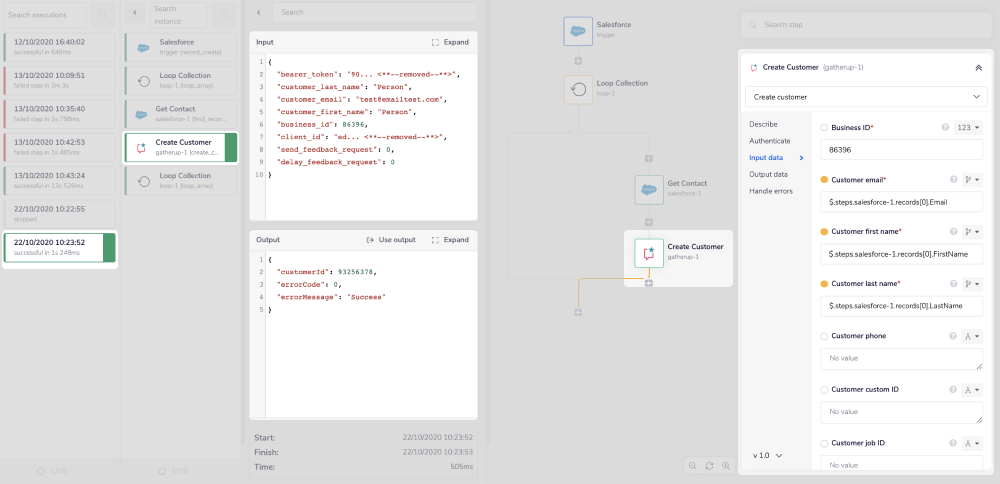Open help for Customer email field
Viewport: 1000px width, 484px height.
[953, 180]
